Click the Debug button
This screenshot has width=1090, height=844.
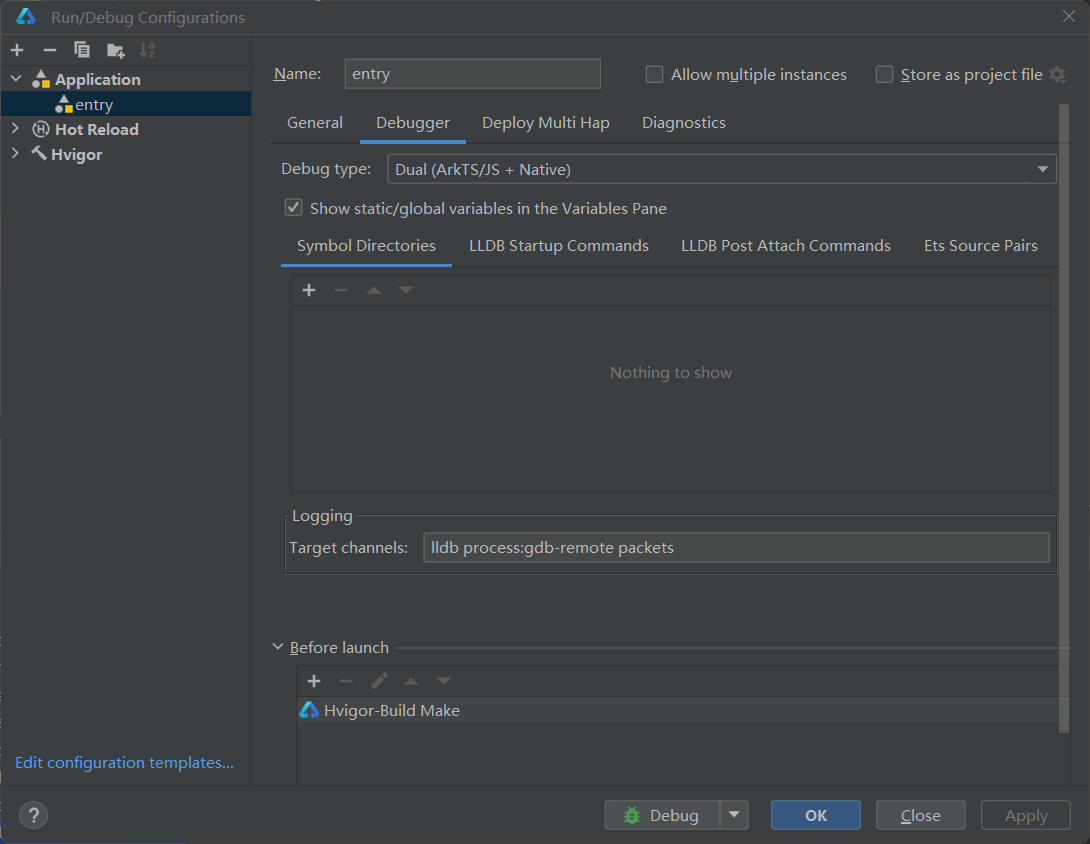[662, 815]
